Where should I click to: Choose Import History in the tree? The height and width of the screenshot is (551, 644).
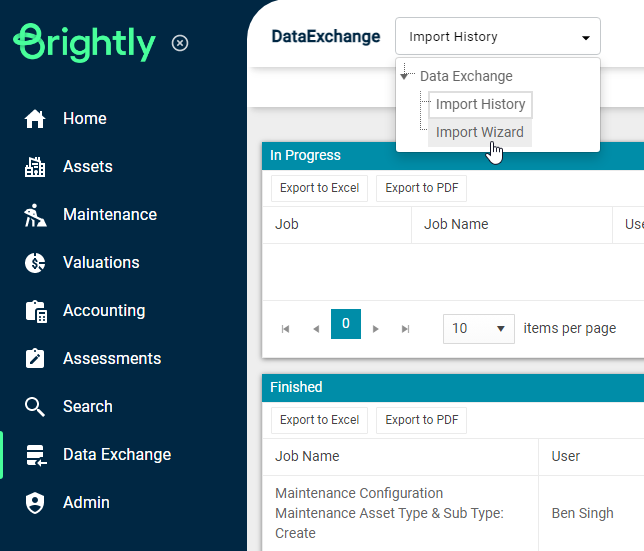point(479,104)
